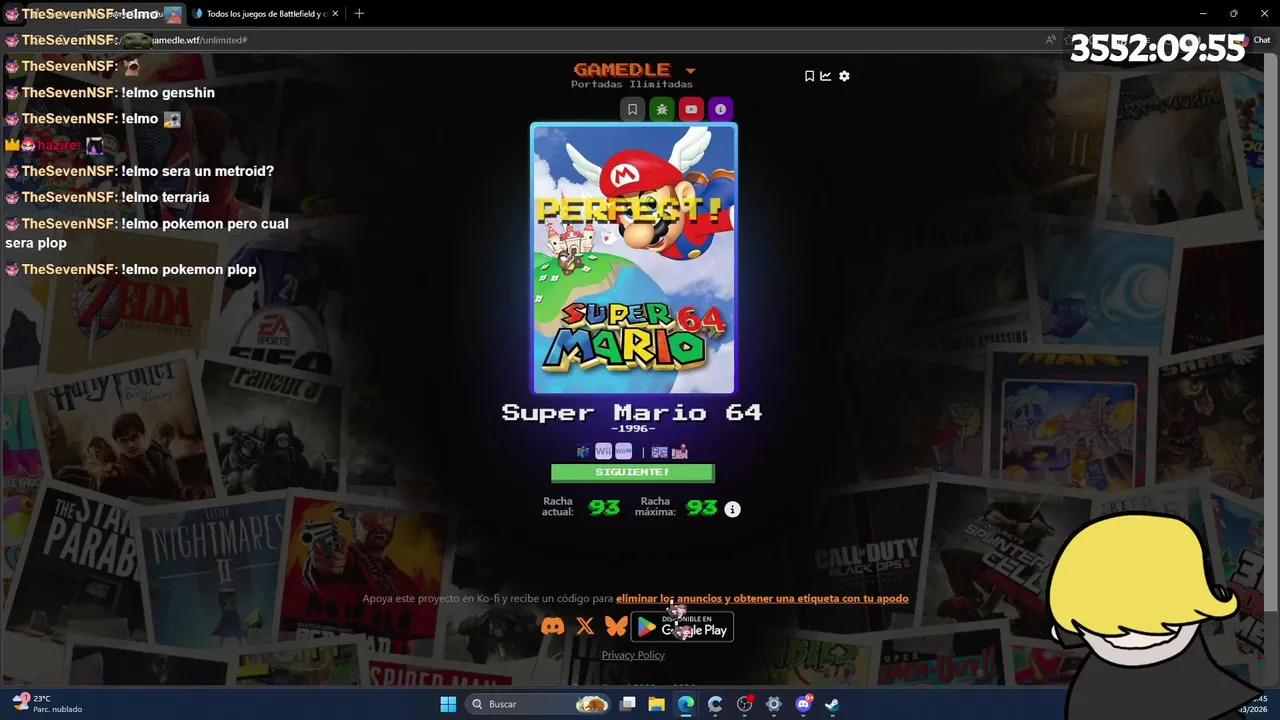This screenshot has height=720, width=1280.
Task: Open the Privacy Policy link
Action: click(x=633, y=655)
